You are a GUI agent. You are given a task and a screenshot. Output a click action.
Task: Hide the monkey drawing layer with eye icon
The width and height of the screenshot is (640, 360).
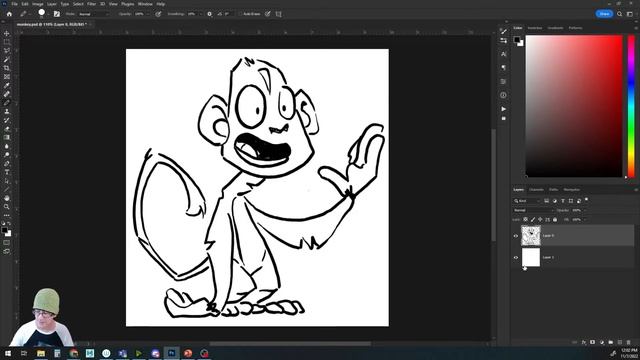(x=516, y=236)
